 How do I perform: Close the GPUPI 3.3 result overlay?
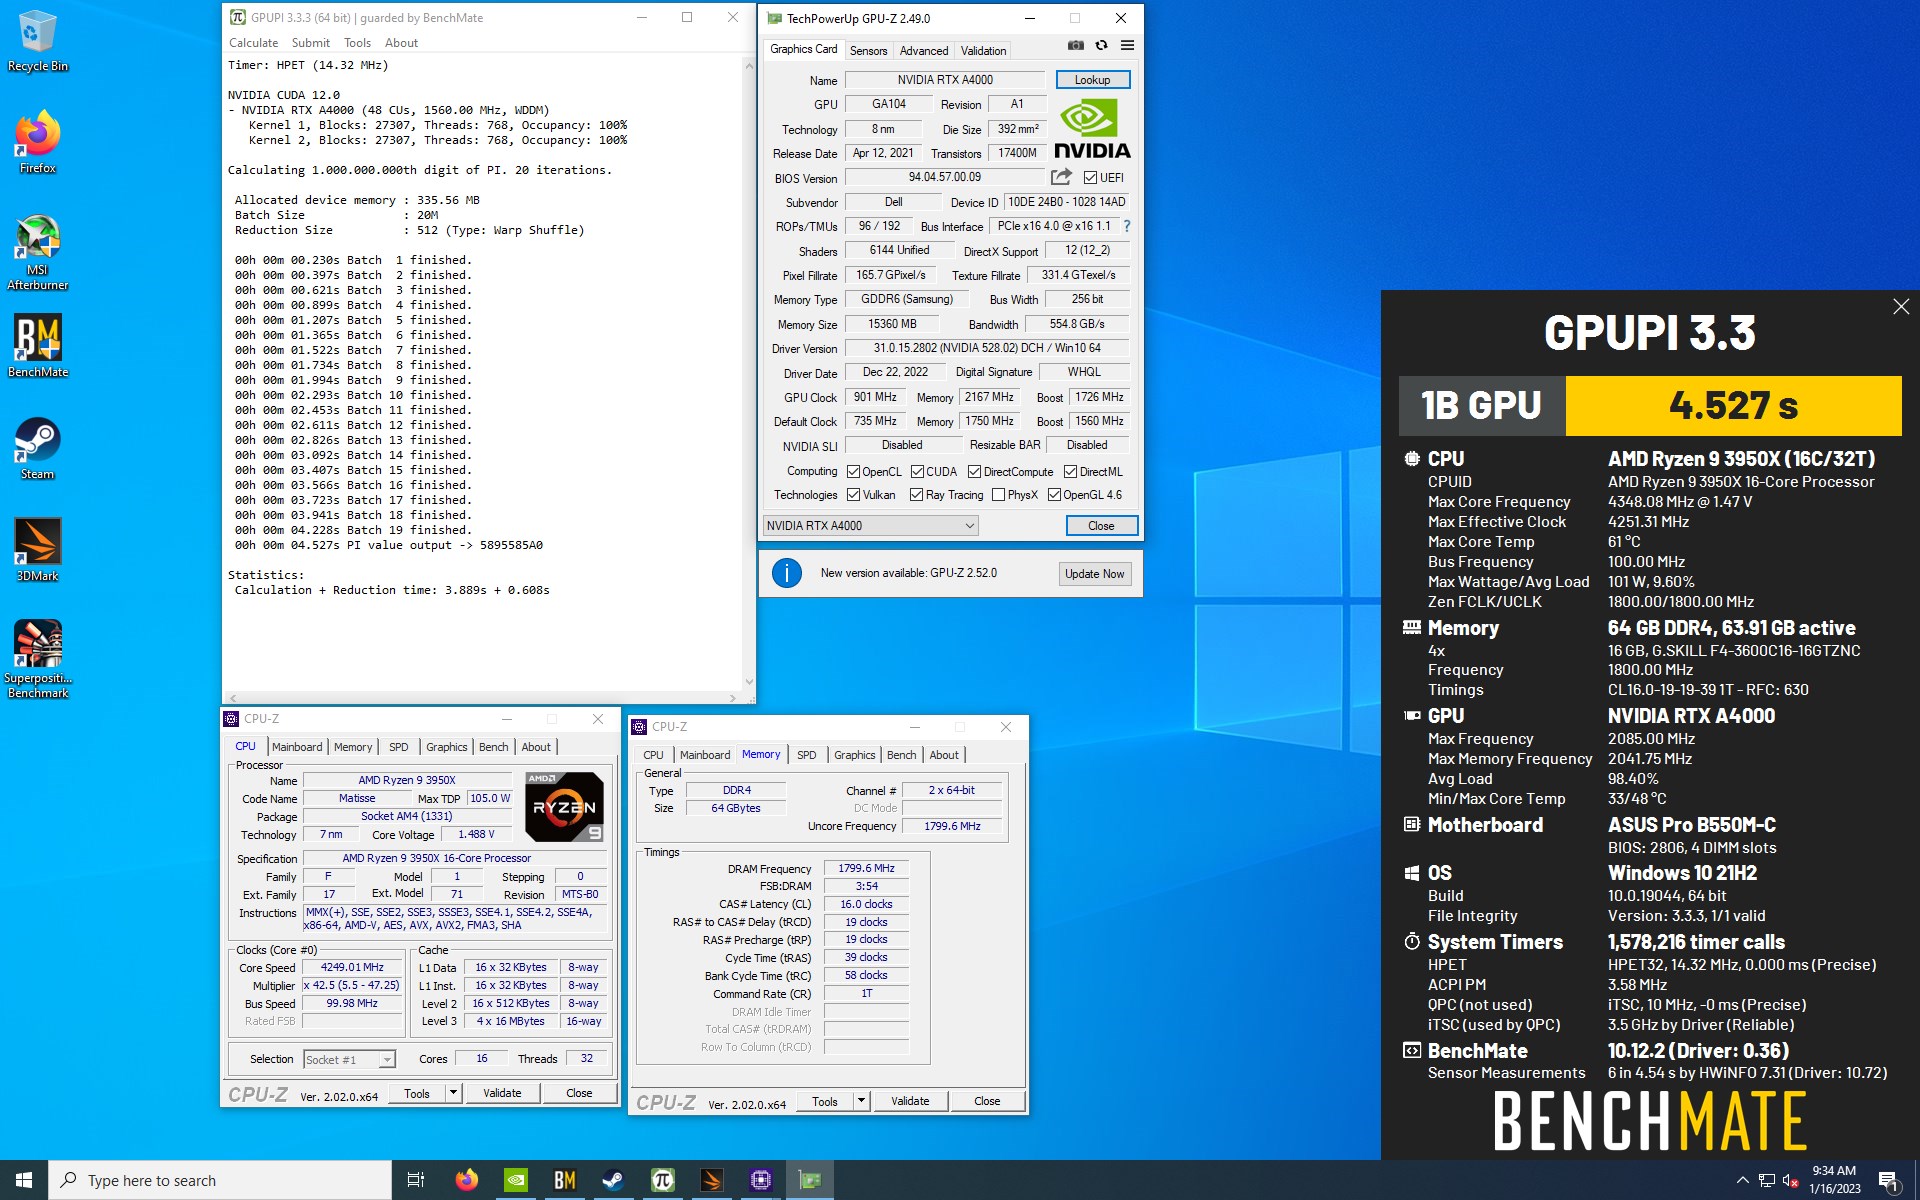tap(1901, 307)
